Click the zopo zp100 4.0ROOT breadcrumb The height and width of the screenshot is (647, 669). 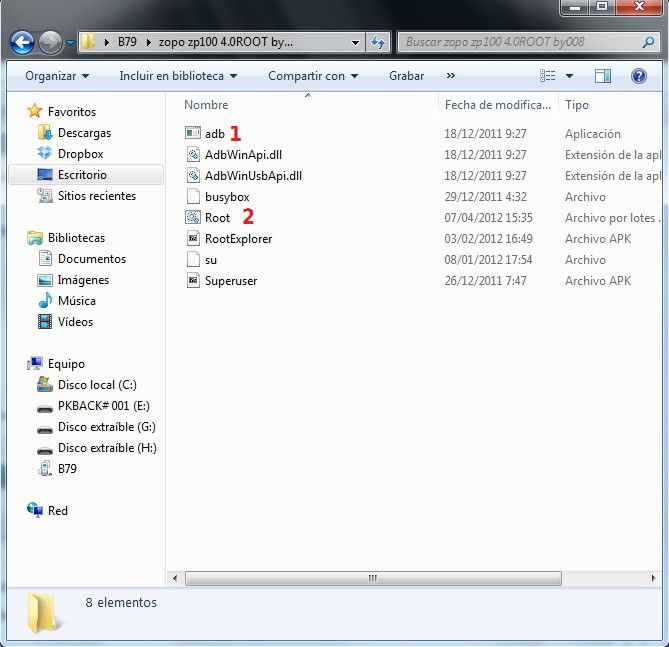coord(226,42)
